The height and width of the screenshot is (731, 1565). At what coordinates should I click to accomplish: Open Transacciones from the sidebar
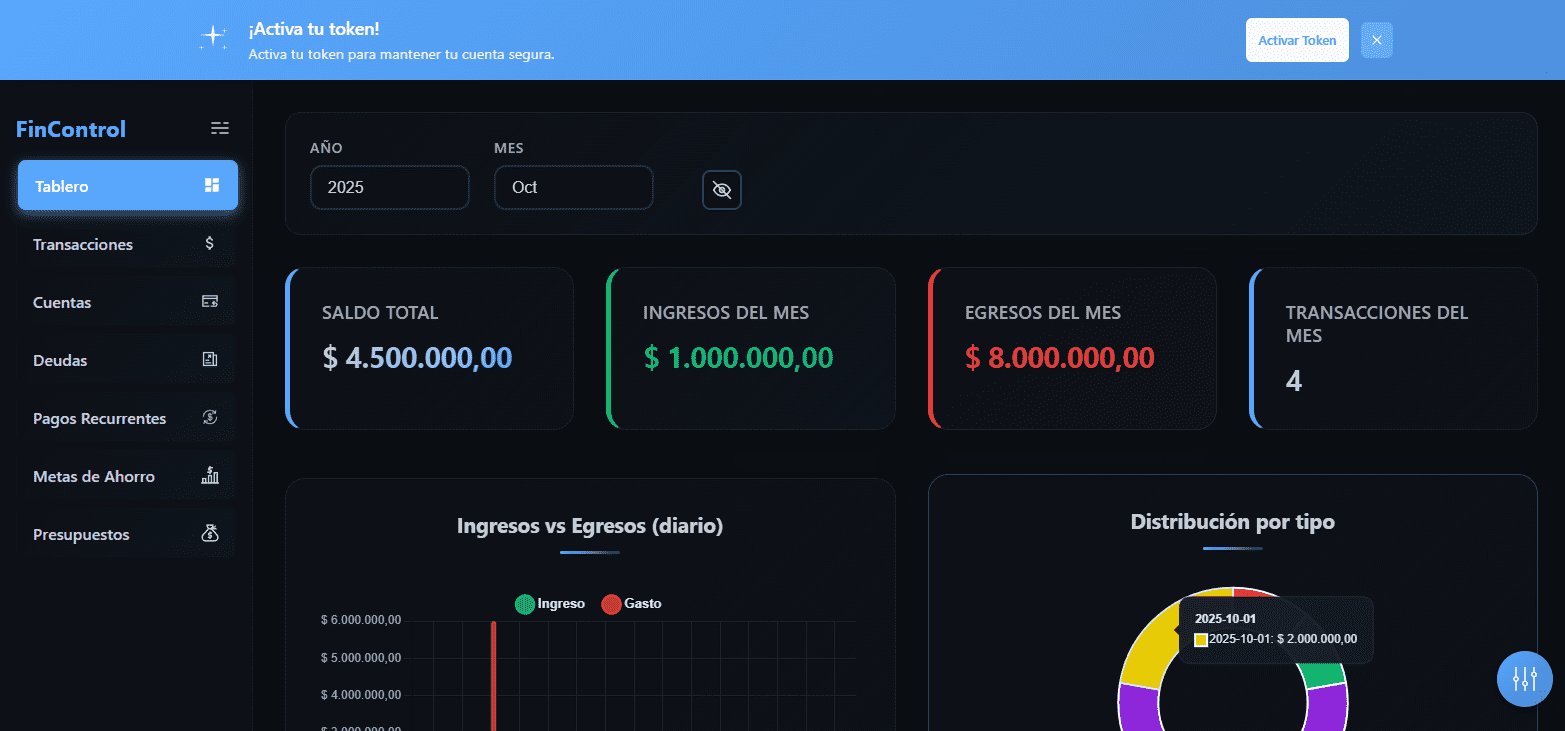tap(83, 243)
